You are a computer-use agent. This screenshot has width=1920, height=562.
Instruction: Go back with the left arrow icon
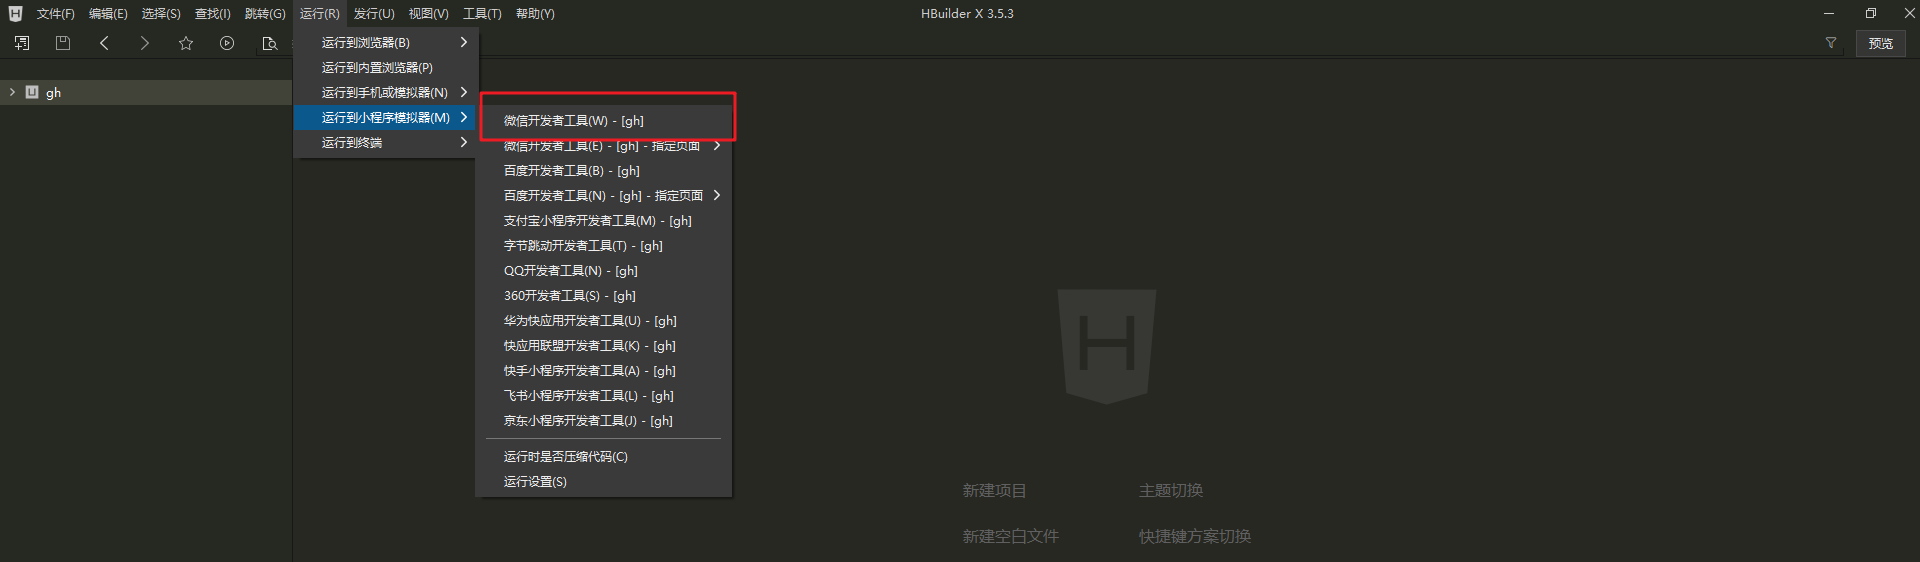pos(104,43)
